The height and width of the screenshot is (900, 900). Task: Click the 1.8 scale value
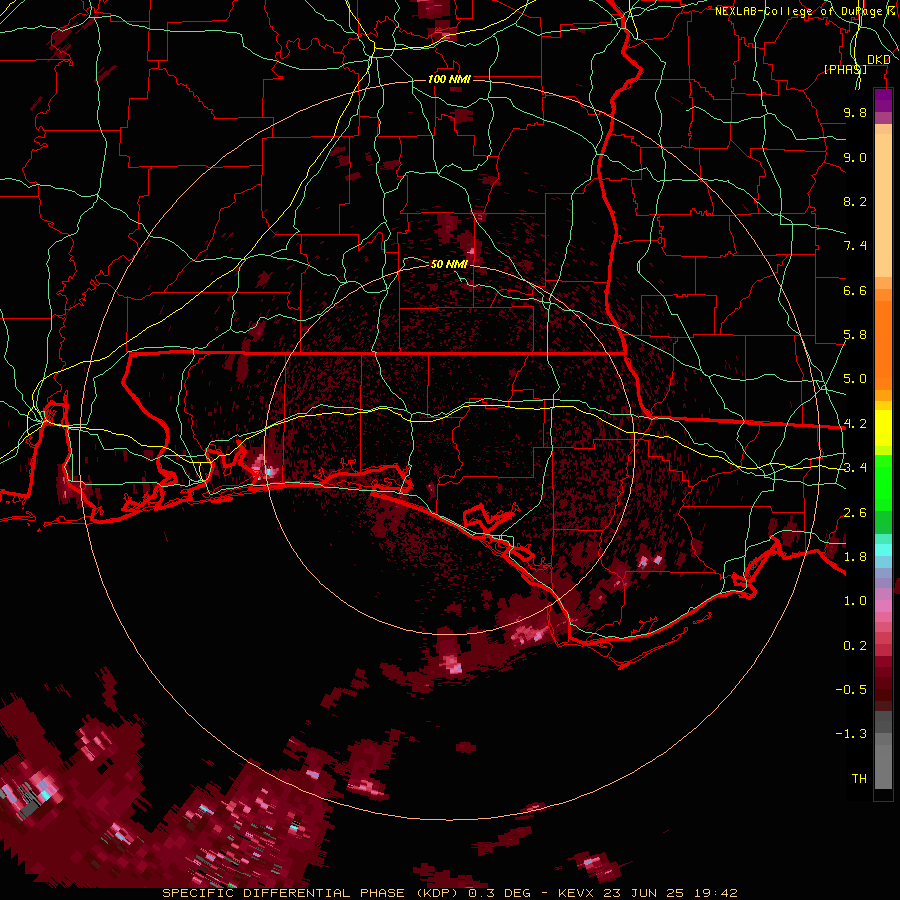tap(855, 557)
